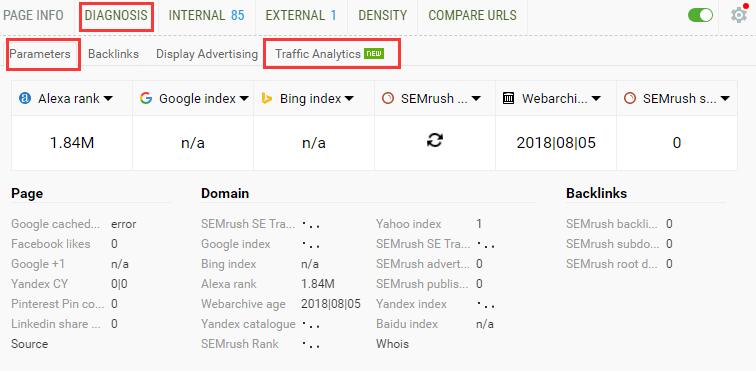Image resolution: width=756 pixels, height=371 pixels.
Task: Click the Backlinks section heading
Action: (x=596, y=193)
